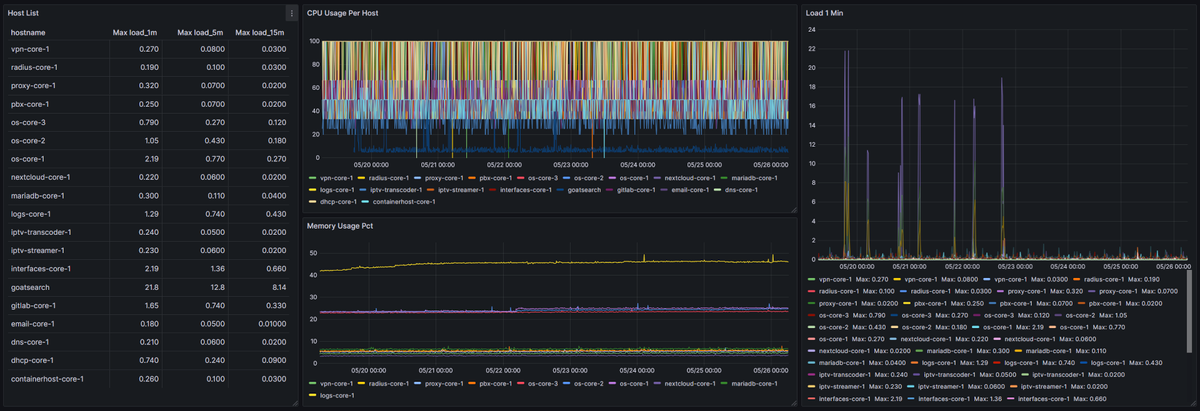Click the CPU Usage Per Host resize handle
The height and width of the screenshot is (411, 1200).
coord(793,208)
